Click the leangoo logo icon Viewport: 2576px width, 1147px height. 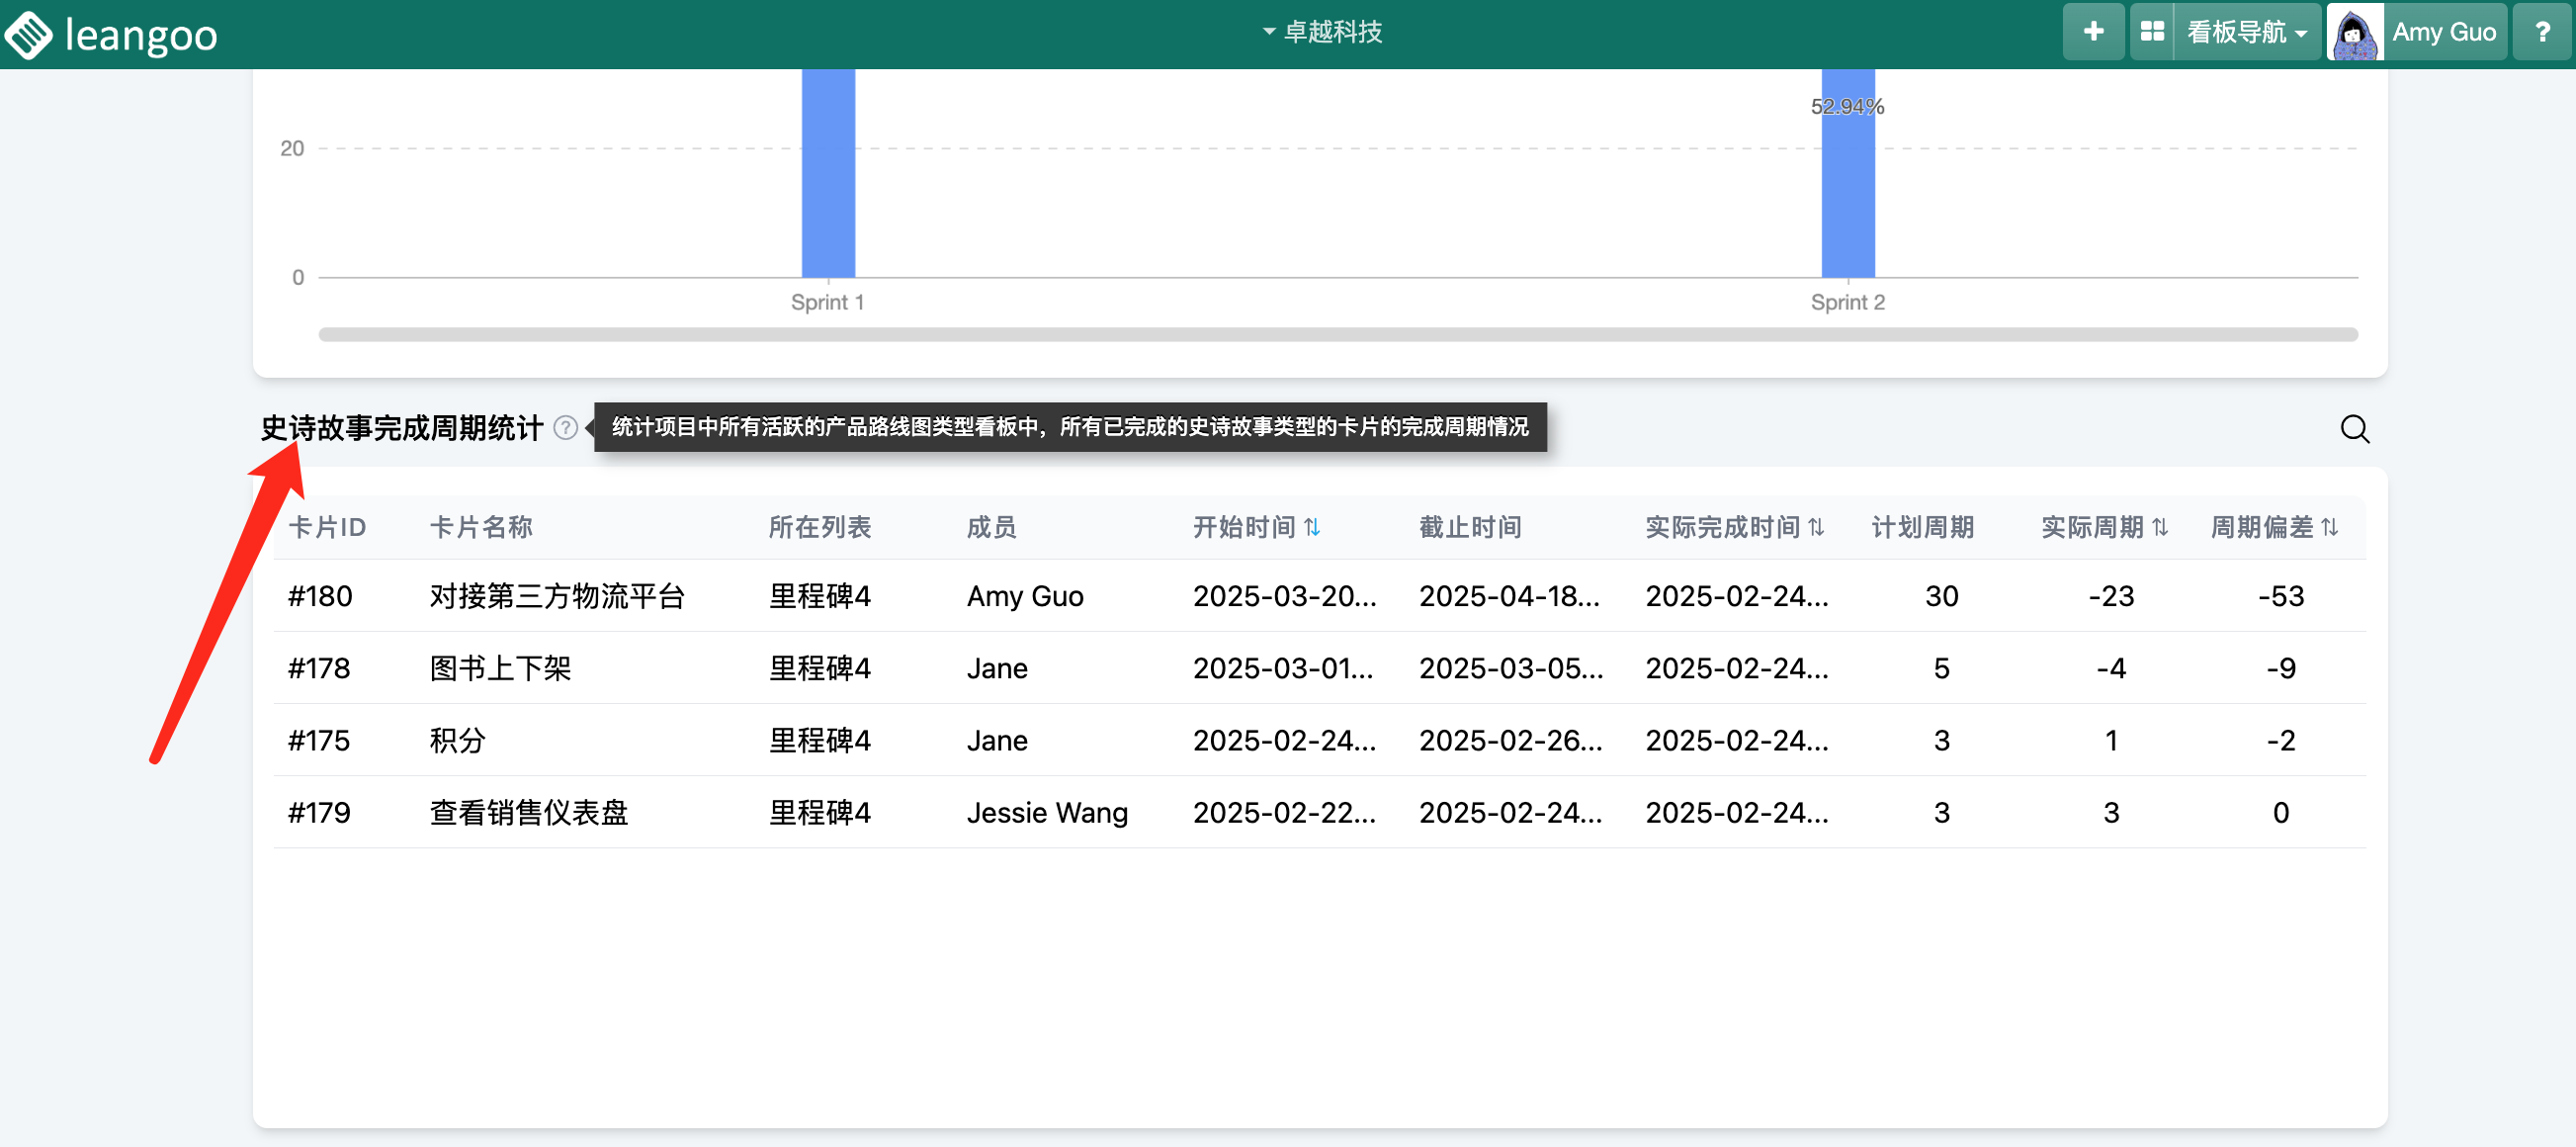(28, 34)
